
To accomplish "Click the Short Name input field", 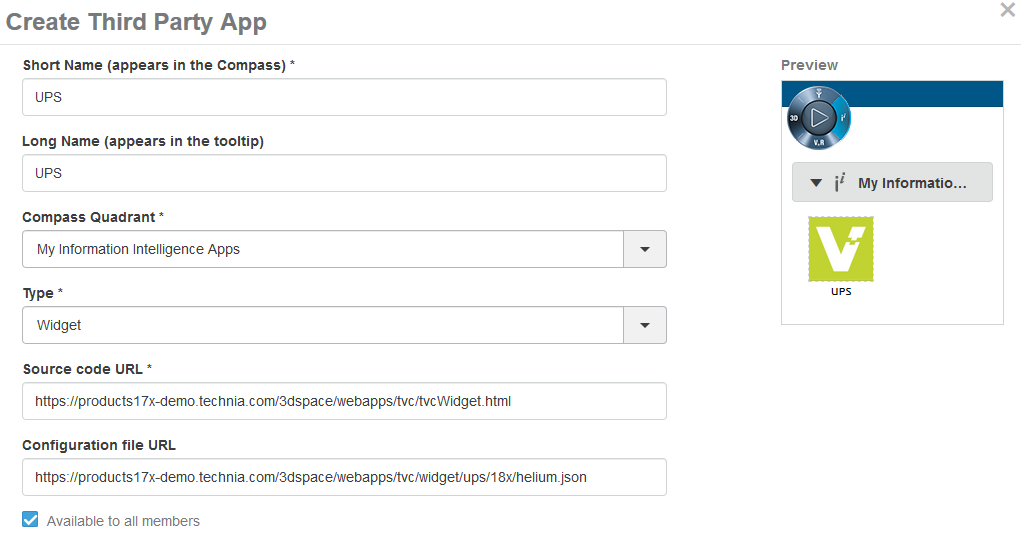I will click(344, 97).
